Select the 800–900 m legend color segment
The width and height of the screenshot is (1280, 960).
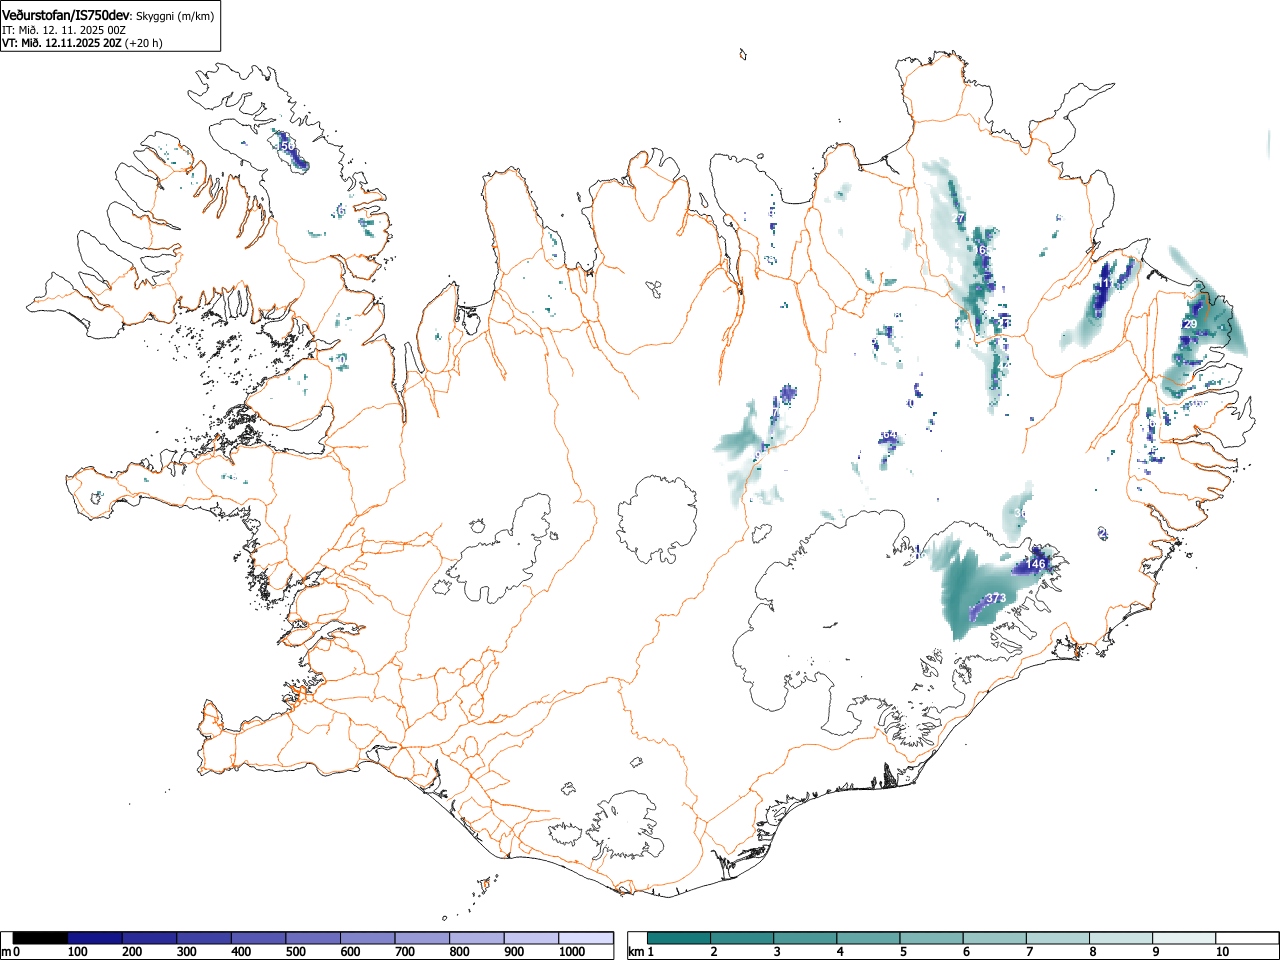(x=477, y=938)
